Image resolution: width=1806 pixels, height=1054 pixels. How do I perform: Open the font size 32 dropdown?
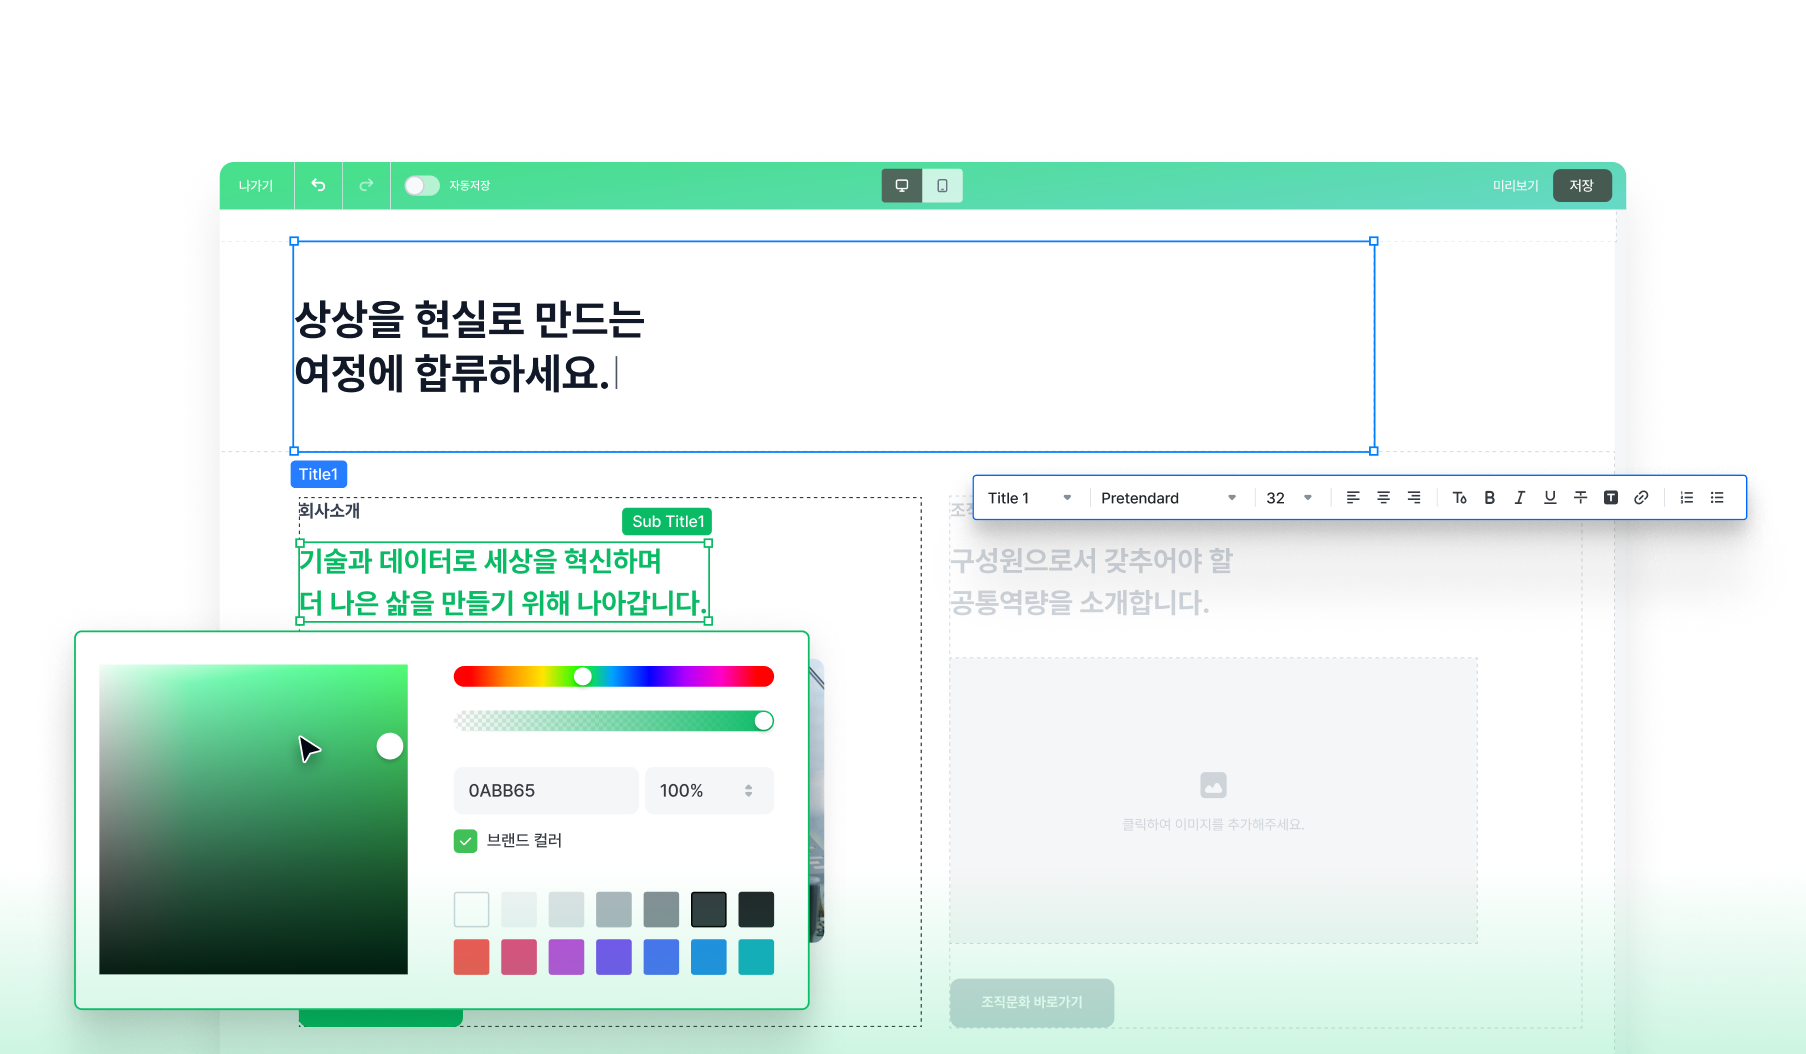[1289, 498]
